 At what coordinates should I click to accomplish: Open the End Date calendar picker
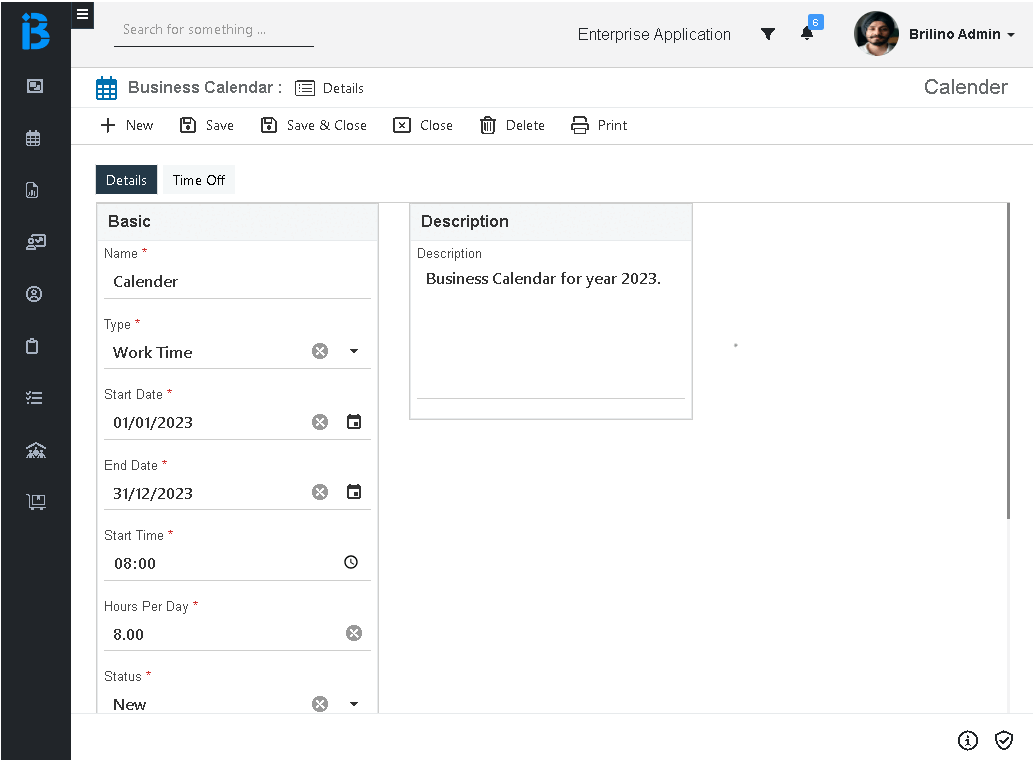pyautogui.click(x=354, y=492)
